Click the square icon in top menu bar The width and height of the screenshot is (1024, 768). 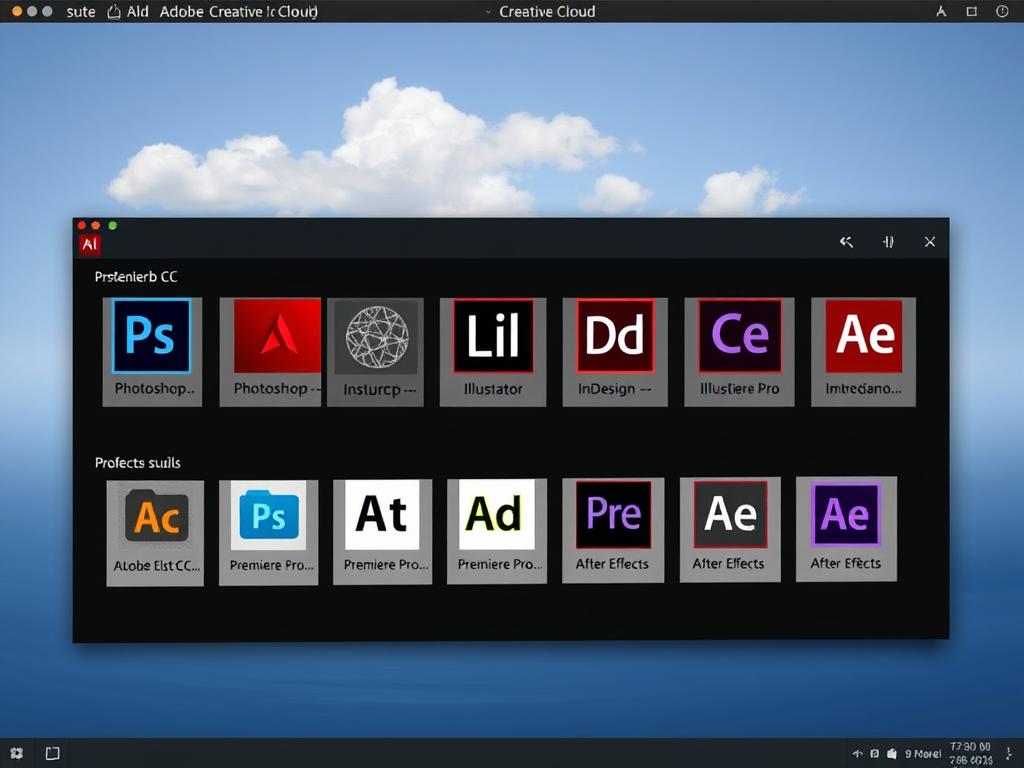pyautogui.click(x=972, y=11)
